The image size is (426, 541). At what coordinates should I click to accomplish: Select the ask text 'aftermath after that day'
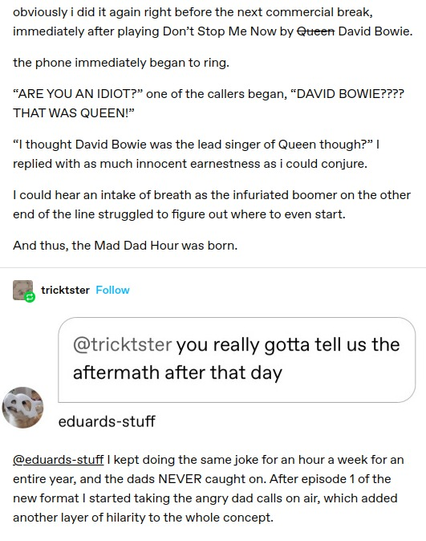click(x=177, y=373)
